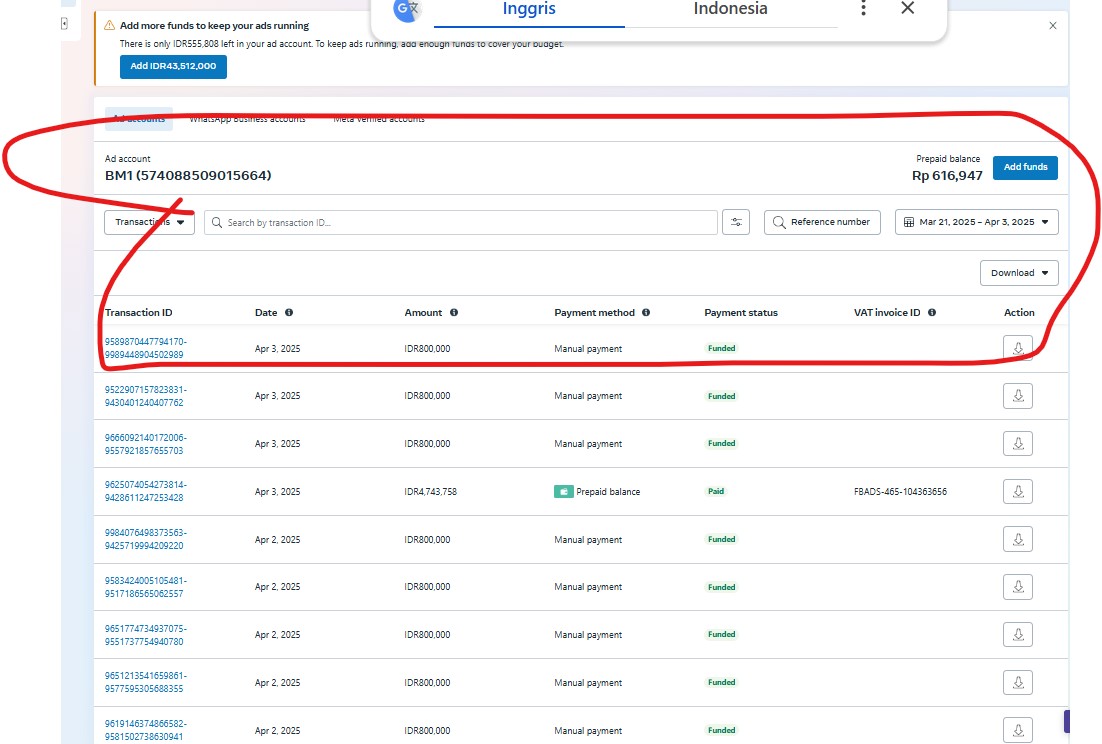The image size is (1102, 744).
Task: Click the blue Add funds button
Action: pos(1025,167)
